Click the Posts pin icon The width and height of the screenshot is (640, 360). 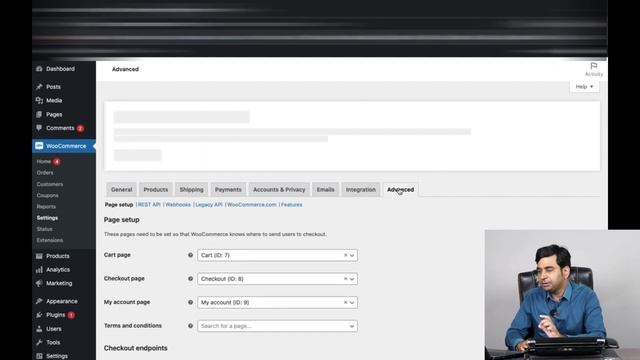click(39, 87)
